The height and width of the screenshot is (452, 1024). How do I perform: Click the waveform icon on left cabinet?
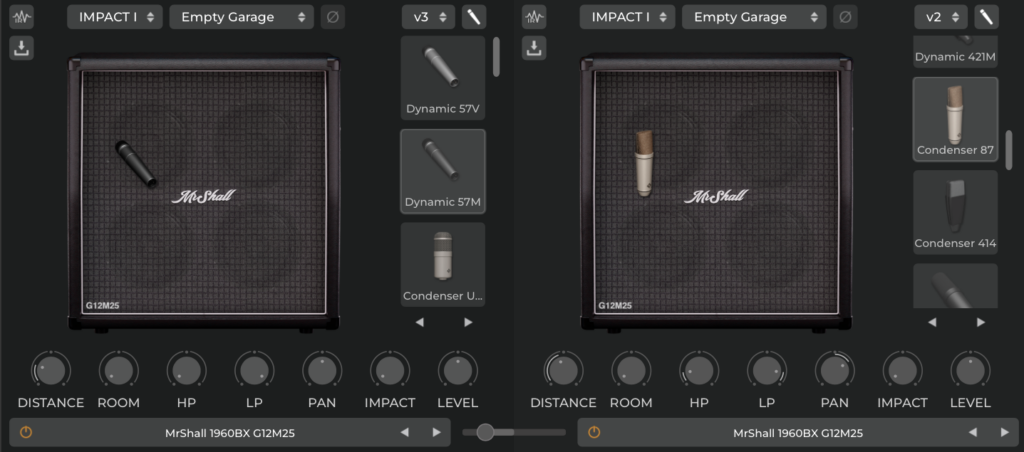click(x=22, y=17)
